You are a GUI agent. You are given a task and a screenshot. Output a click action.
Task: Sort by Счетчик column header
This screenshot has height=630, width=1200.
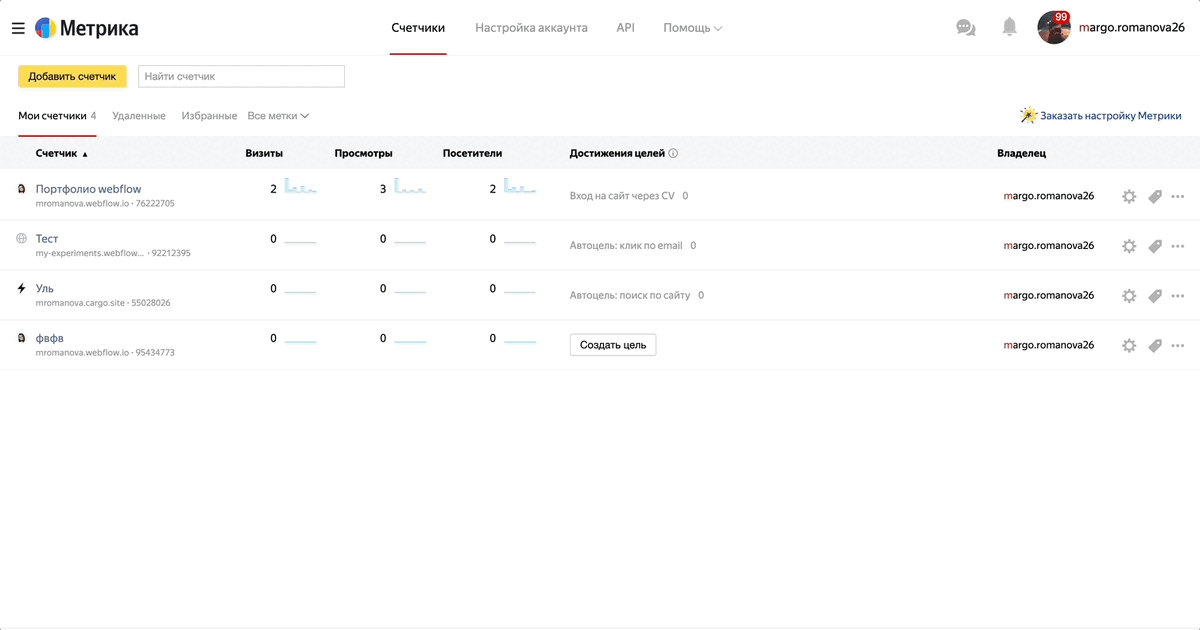click(x=62, y=154)
